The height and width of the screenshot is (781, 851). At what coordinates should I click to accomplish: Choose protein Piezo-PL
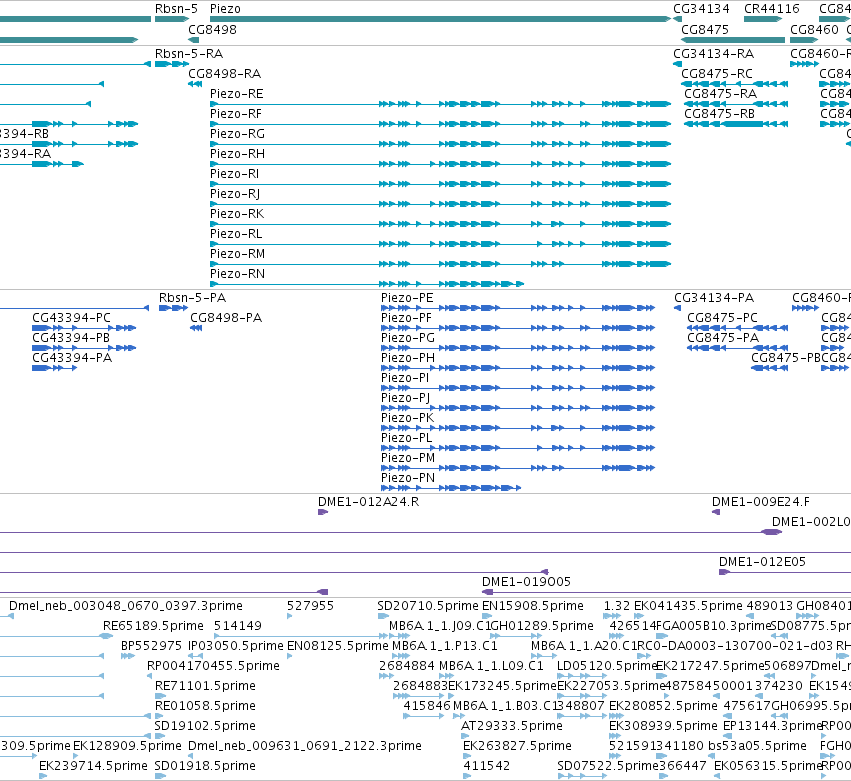(x=407, y=437)
